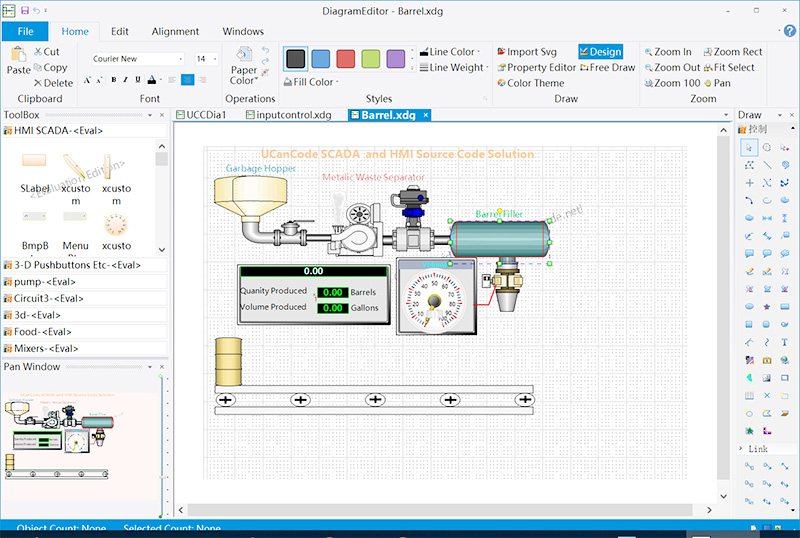Select the red style swatch
The height and width of the screenshot is (538, 800).
[x=345, y=59]
